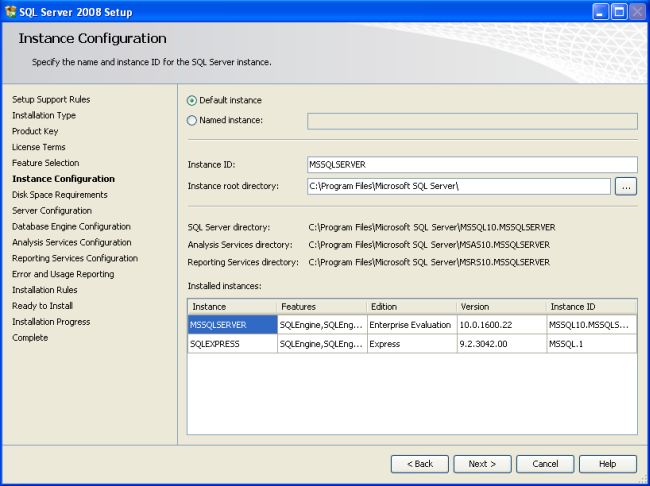Click the Next > button
Viewport: 650px width, 486px height.
(483, 464)
